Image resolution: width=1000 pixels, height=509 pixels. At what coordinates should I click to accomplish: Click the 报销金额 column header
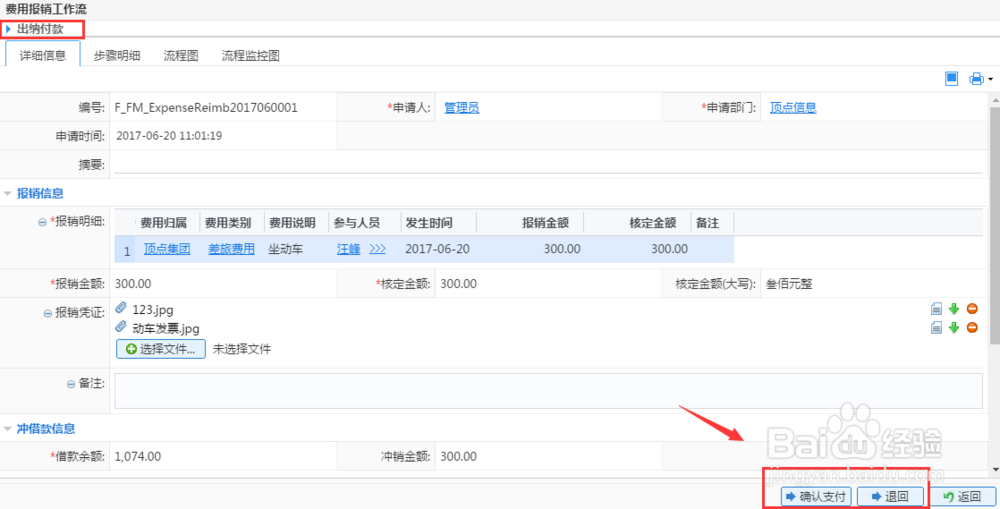(x=529, y=223)
